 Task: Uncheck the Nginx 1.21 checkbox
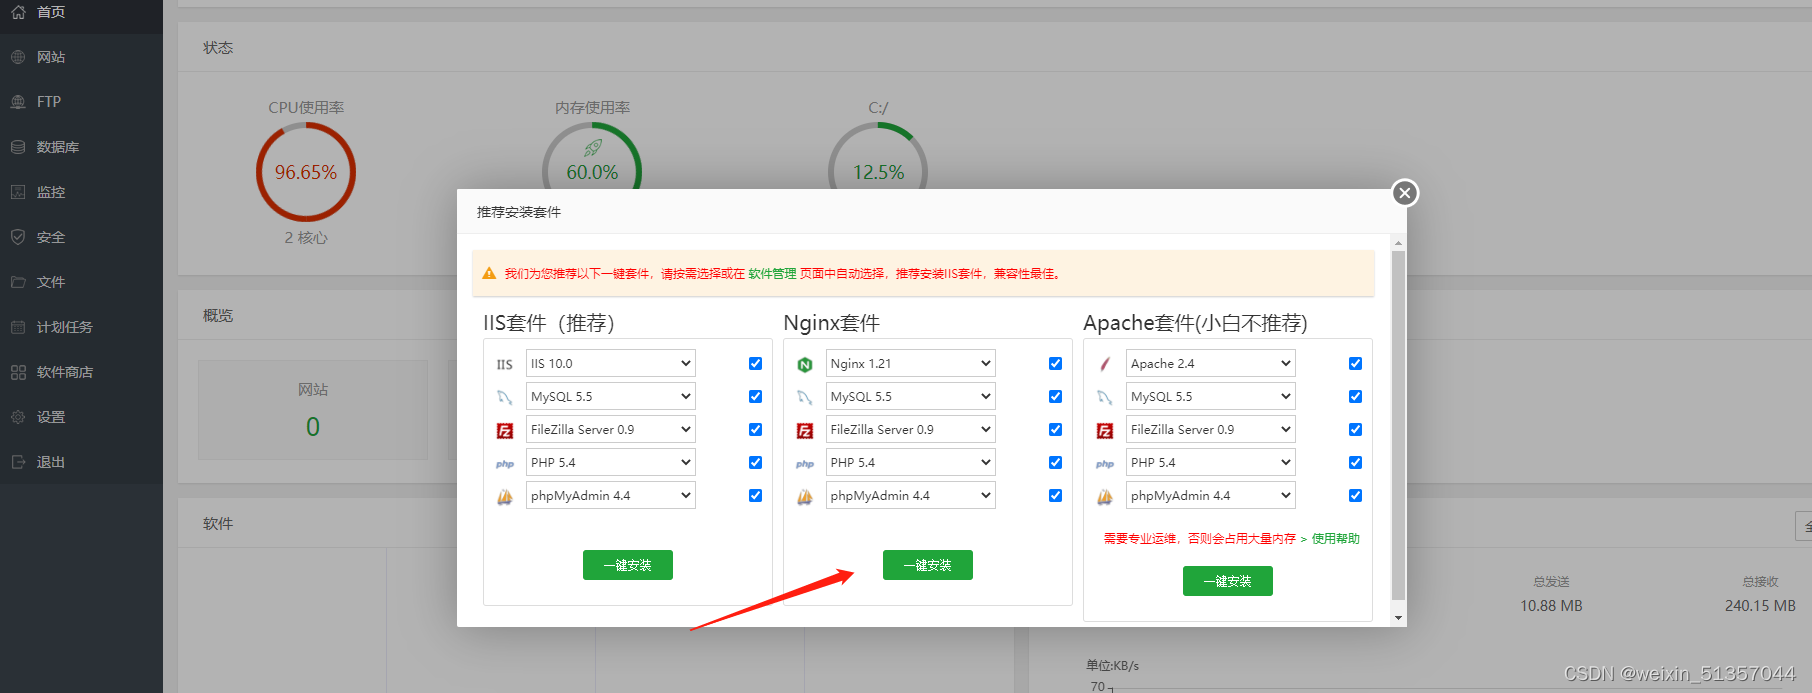point(1055,363)
